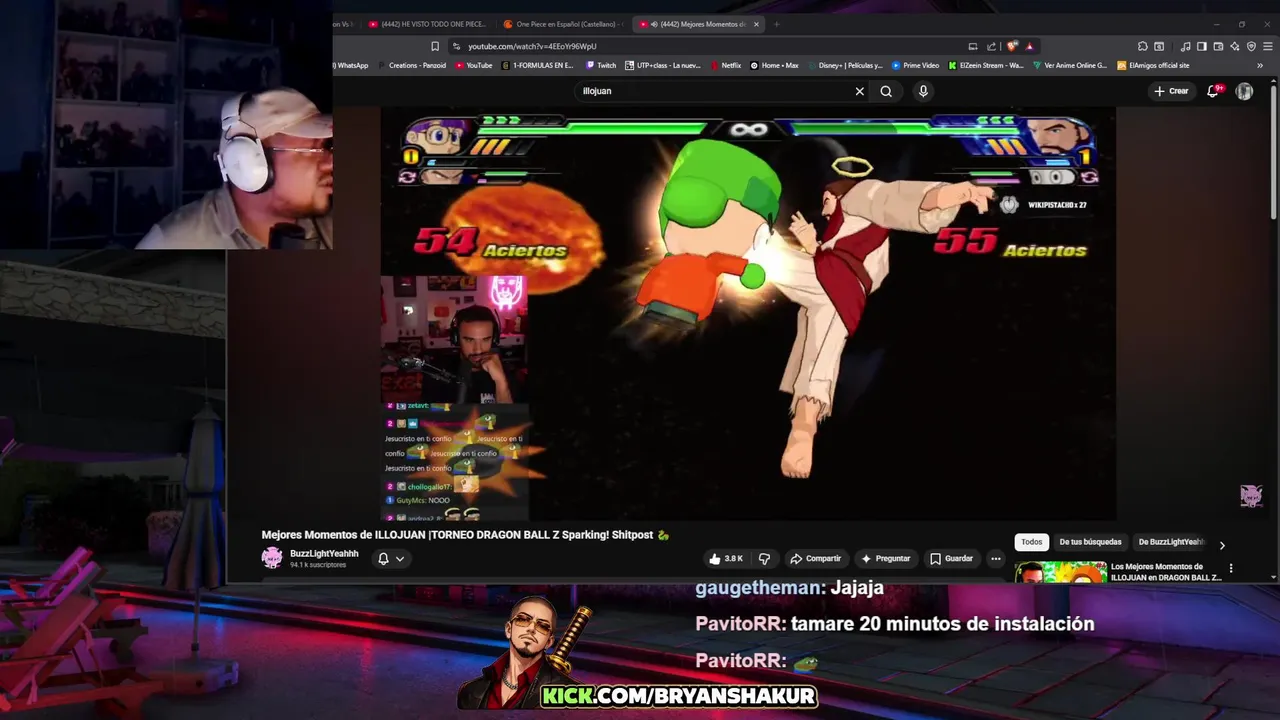Open Leo AI sparkle icon
Viewport: 1280px width, 720px height.
[1235, 46]
